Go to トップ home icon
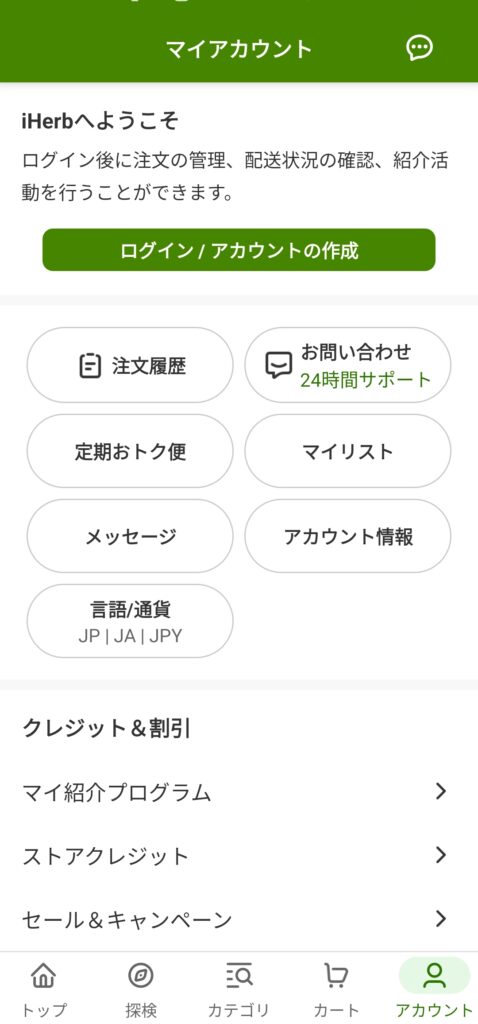The image size is (478, 1024). coord(43,976)
